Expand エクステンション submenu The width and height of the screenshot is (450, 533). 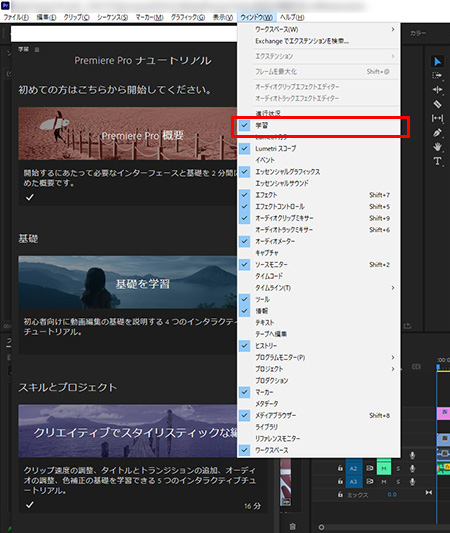click(318, 56)
